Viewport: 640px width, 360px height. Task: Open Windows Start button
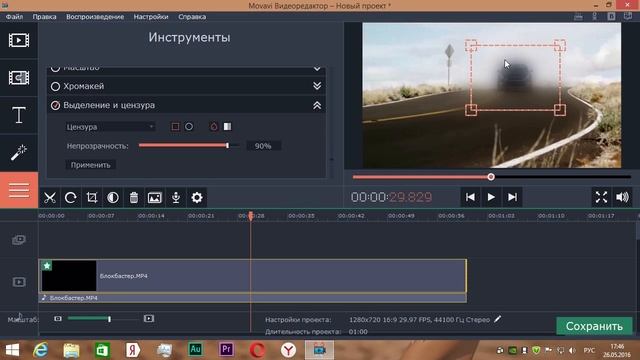[12, 350]
